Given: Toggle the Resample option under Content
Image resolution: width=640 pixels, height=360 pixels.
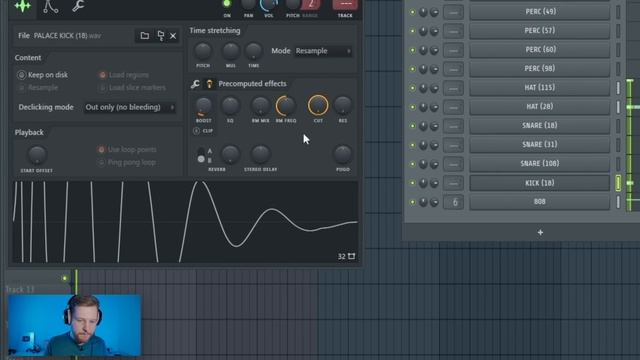Looking at the screenshot, I should pos(21,87).
